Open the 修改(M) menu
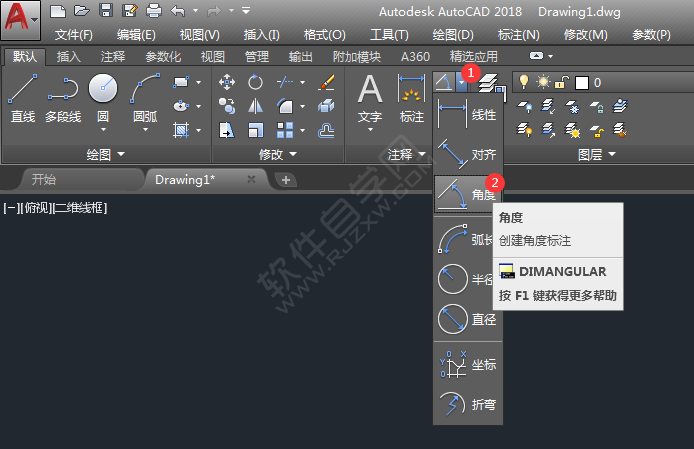 pyautogui.click(x=586, y=35)
